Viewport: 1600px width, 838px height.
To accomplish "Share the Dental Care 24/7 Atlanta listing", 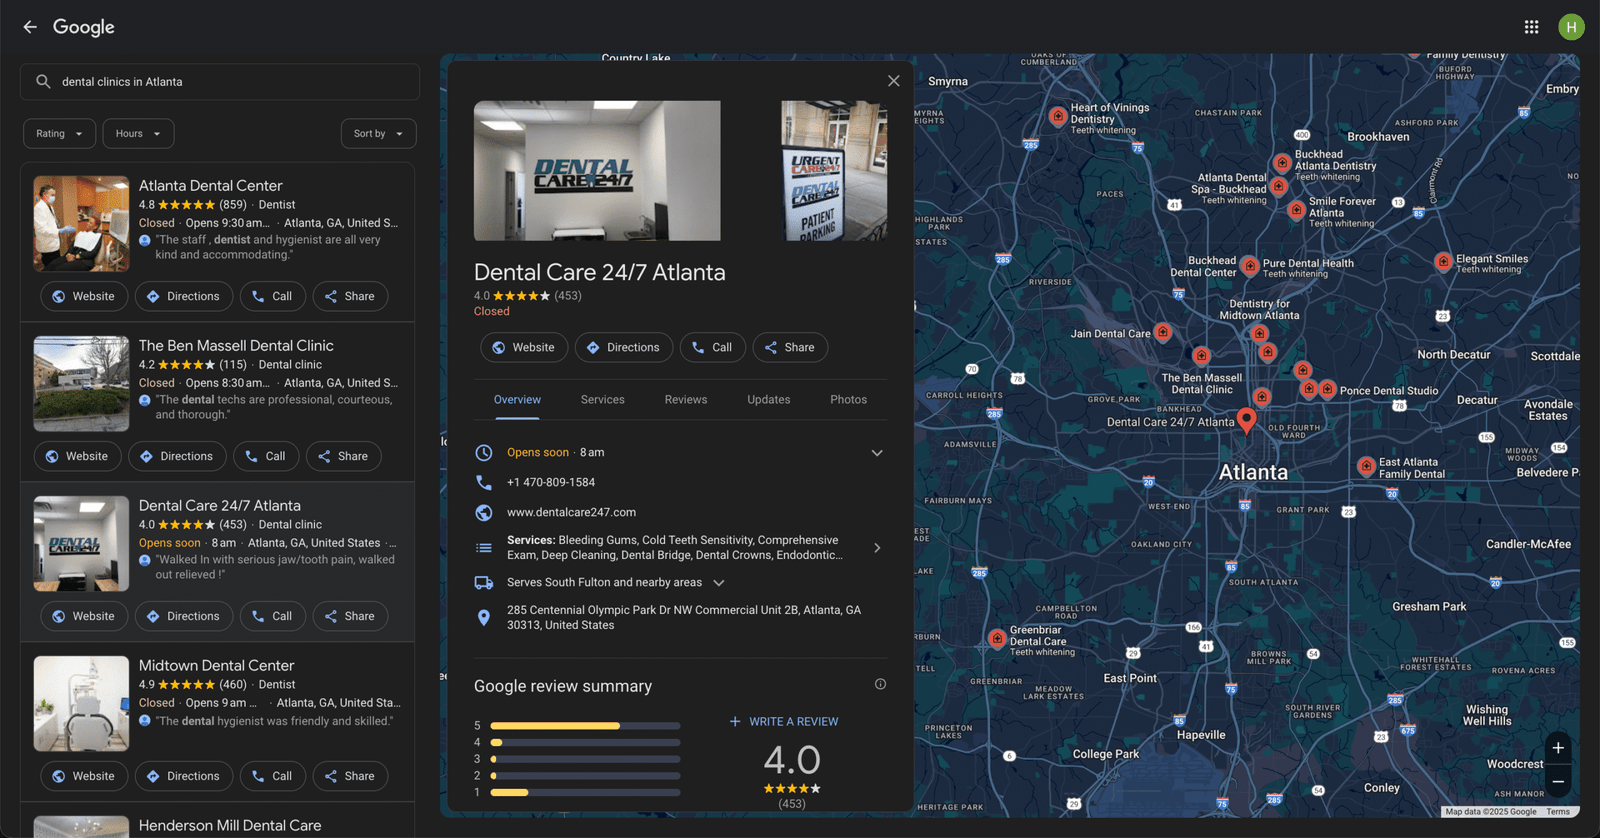I will [350, 616].
